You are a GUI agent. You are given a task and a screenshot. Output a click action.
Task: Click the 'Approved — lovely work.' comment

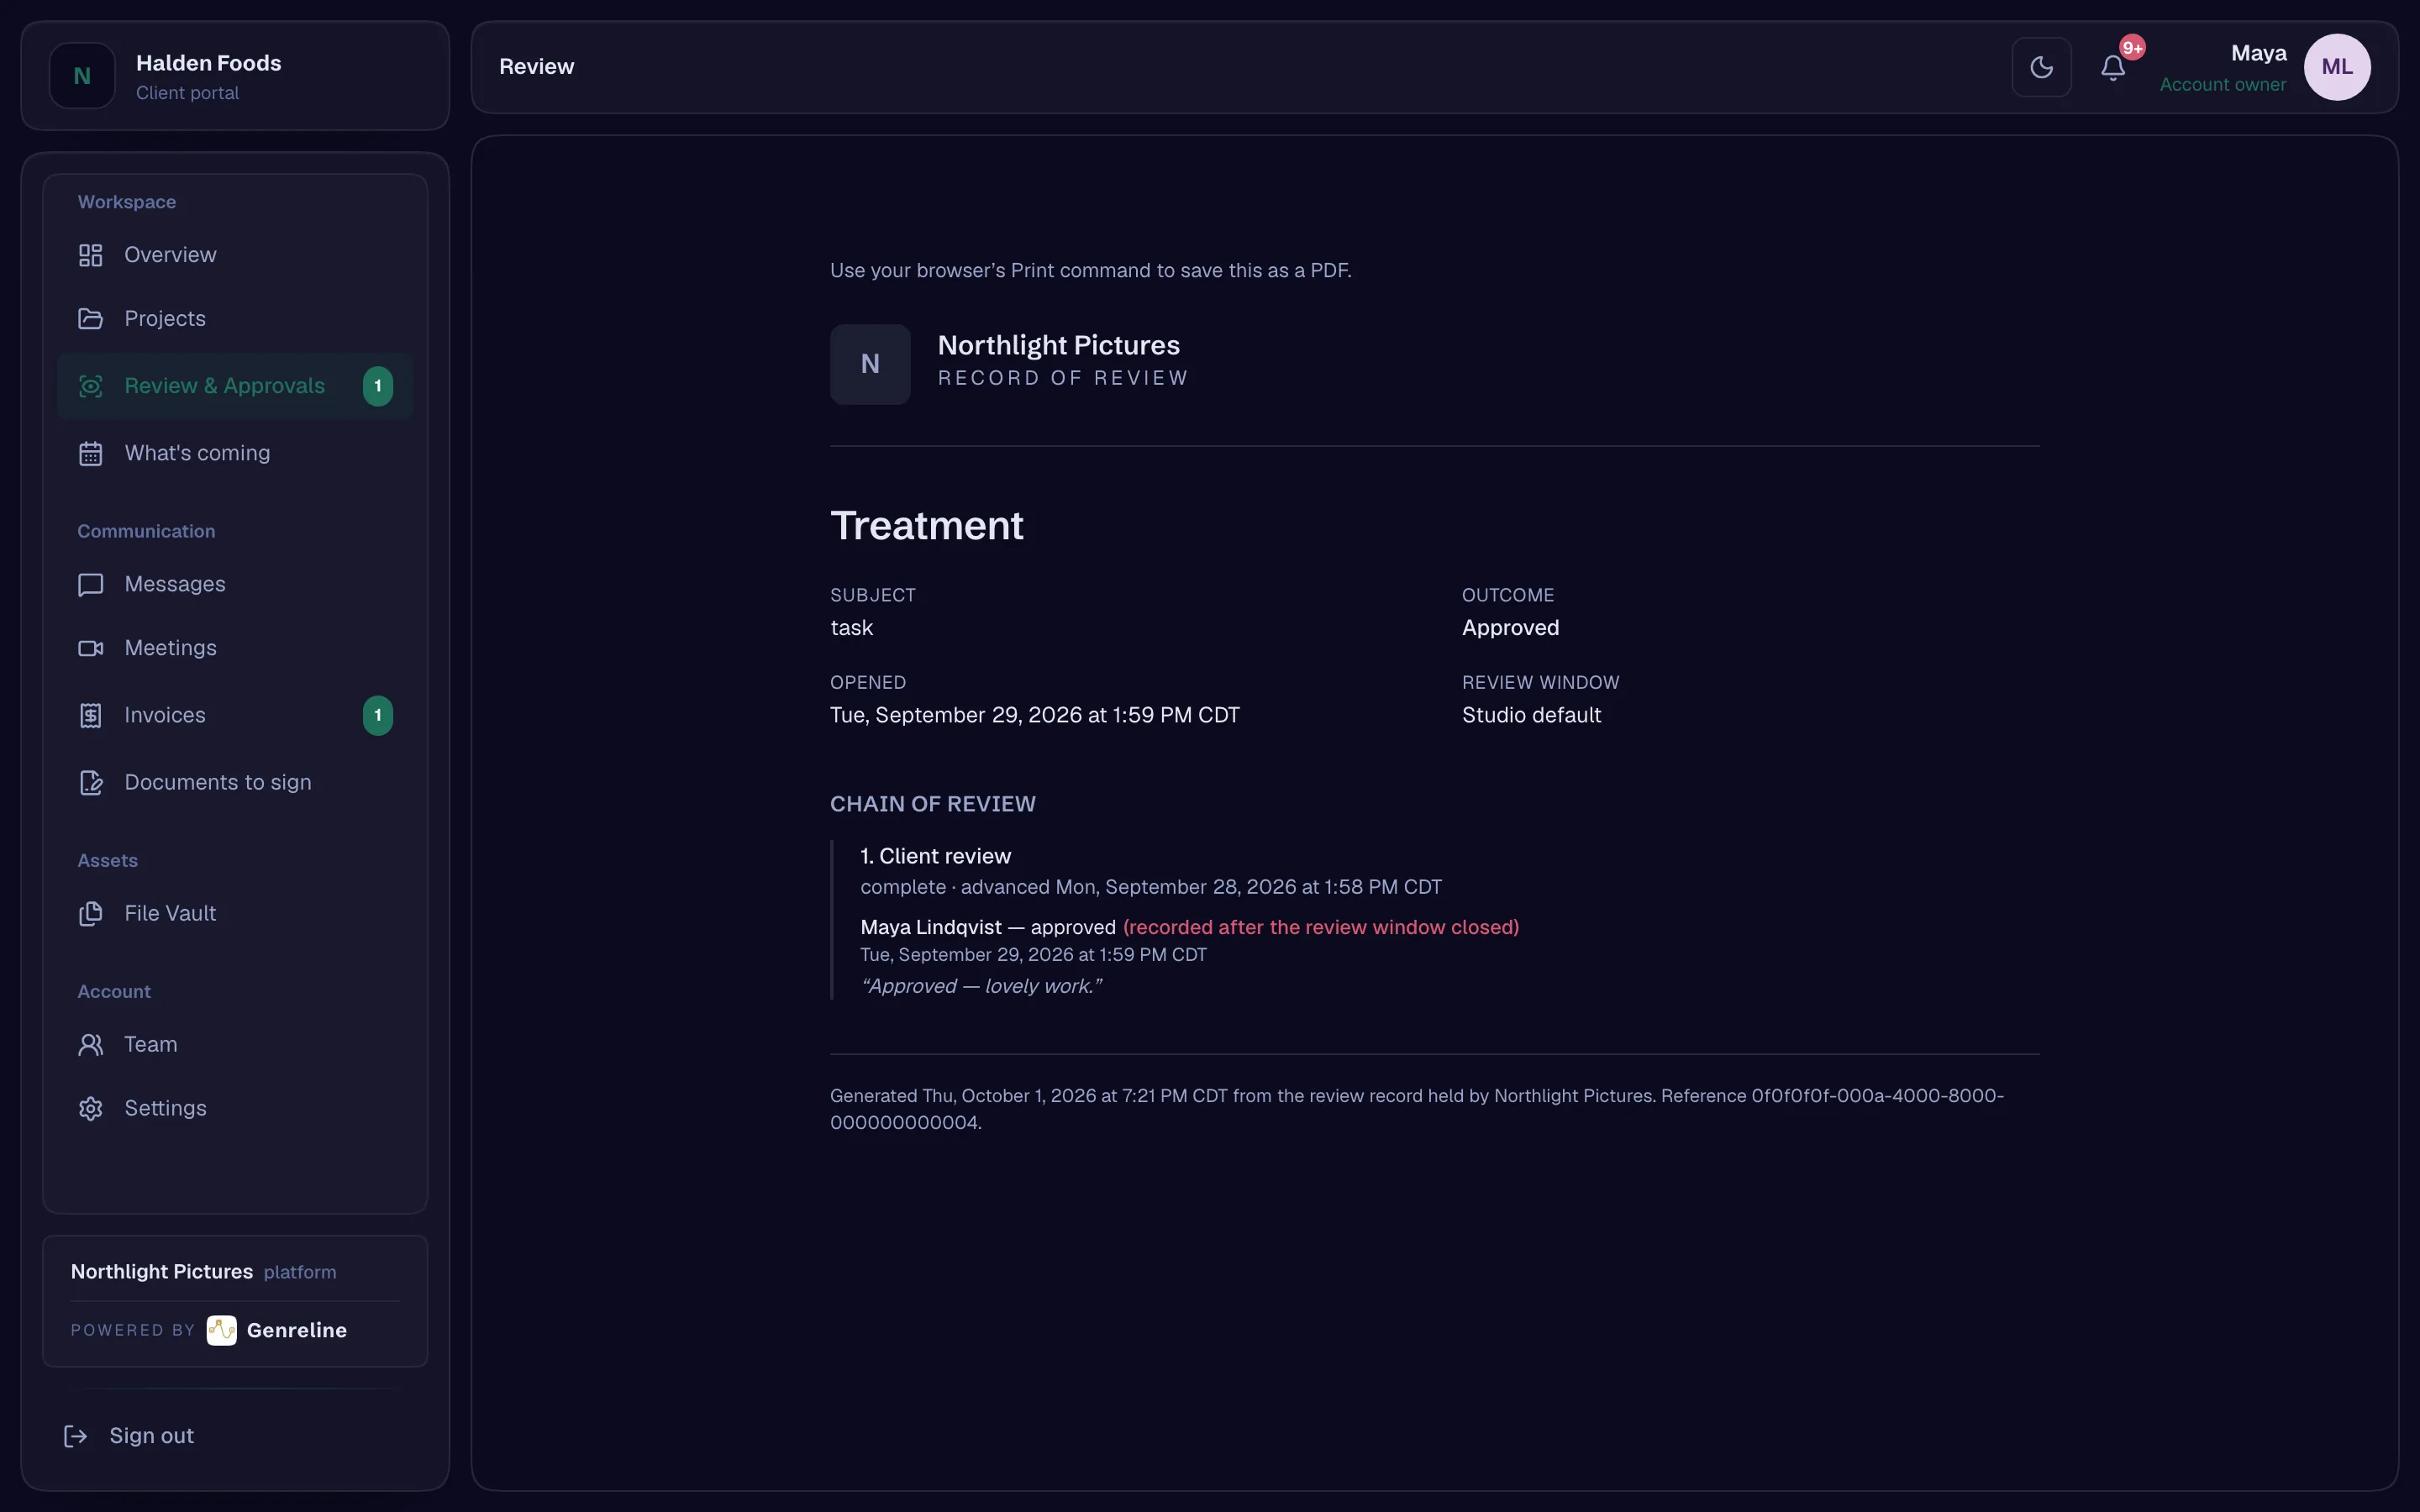[981, 986]
